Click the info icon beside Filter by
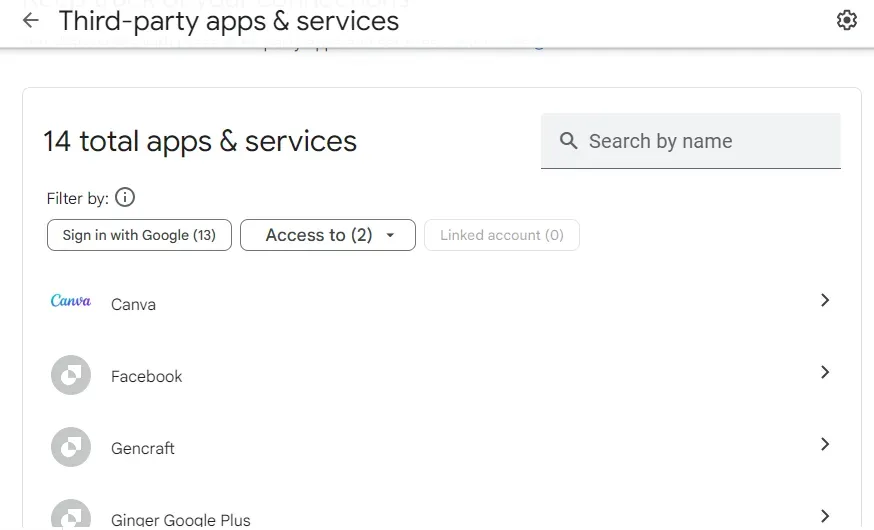 [x=125, y=197]
